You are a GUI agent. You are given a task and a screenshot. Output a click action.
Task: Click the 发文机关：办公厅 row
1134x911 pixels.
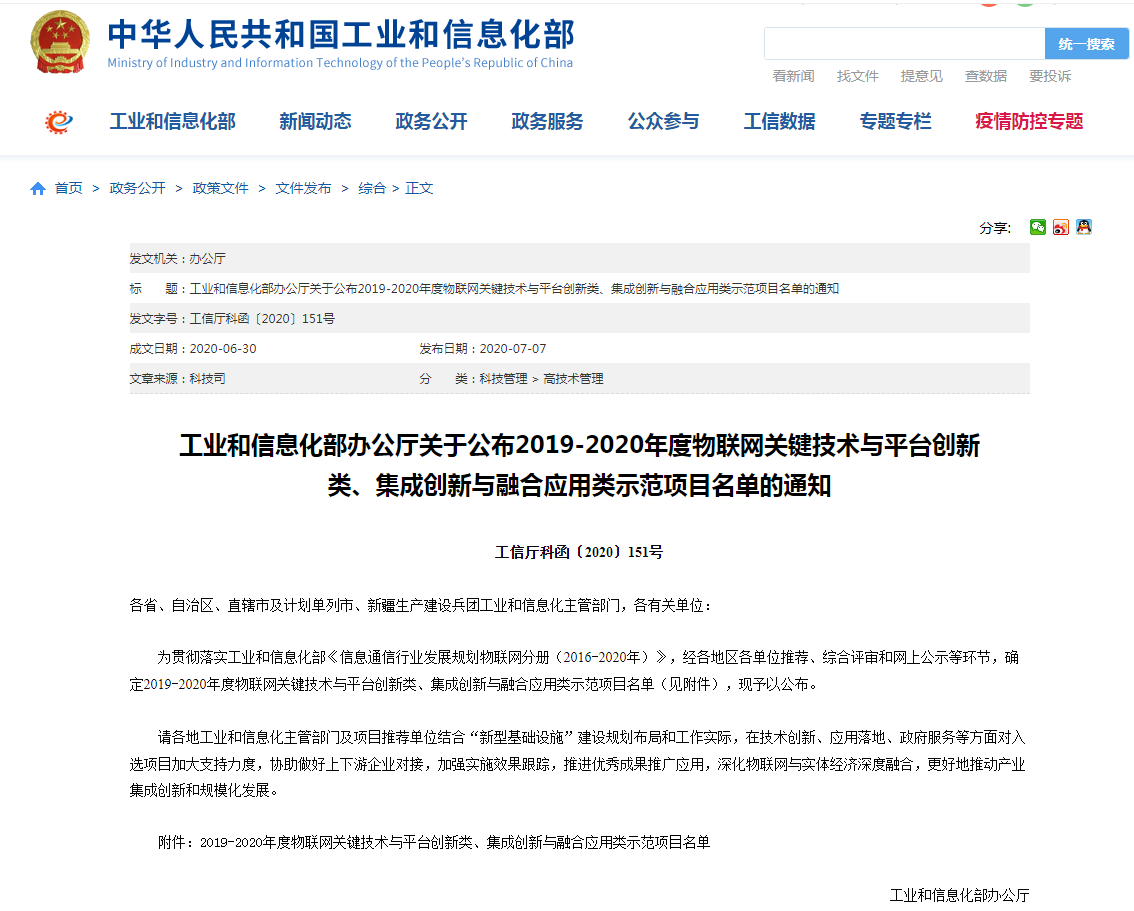tap(579, 258)
